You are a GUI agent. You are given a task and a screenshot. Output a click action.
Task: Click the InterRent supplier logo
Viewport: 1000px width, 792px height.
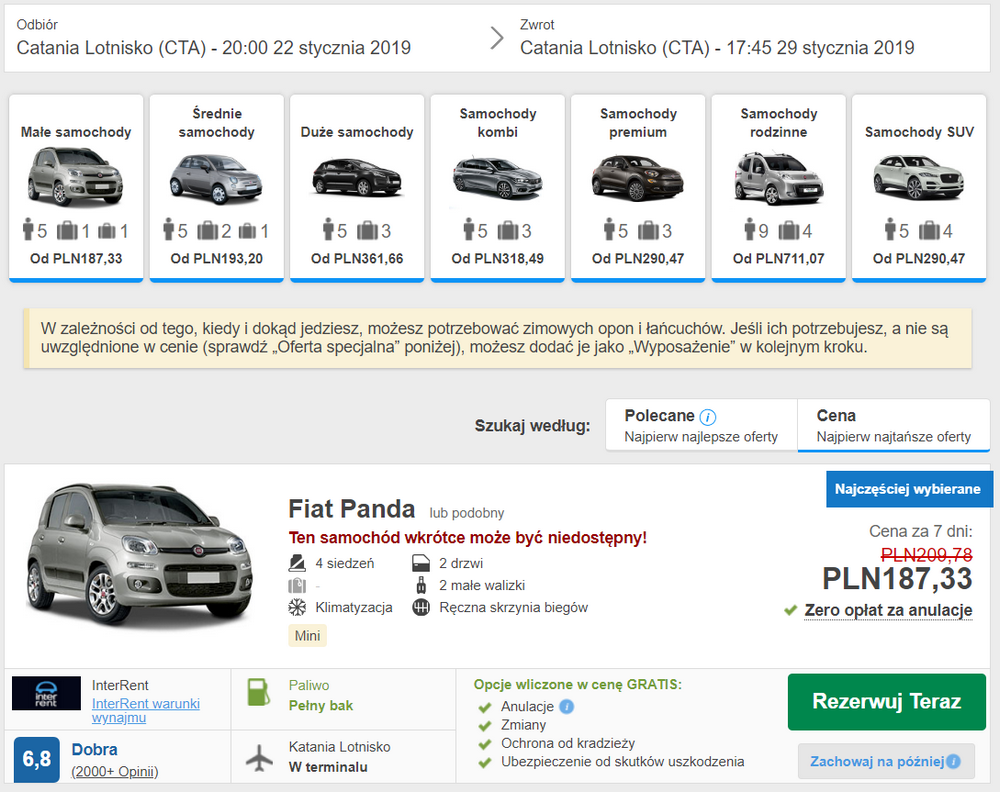pyautogui.click(x=47, y=693)
